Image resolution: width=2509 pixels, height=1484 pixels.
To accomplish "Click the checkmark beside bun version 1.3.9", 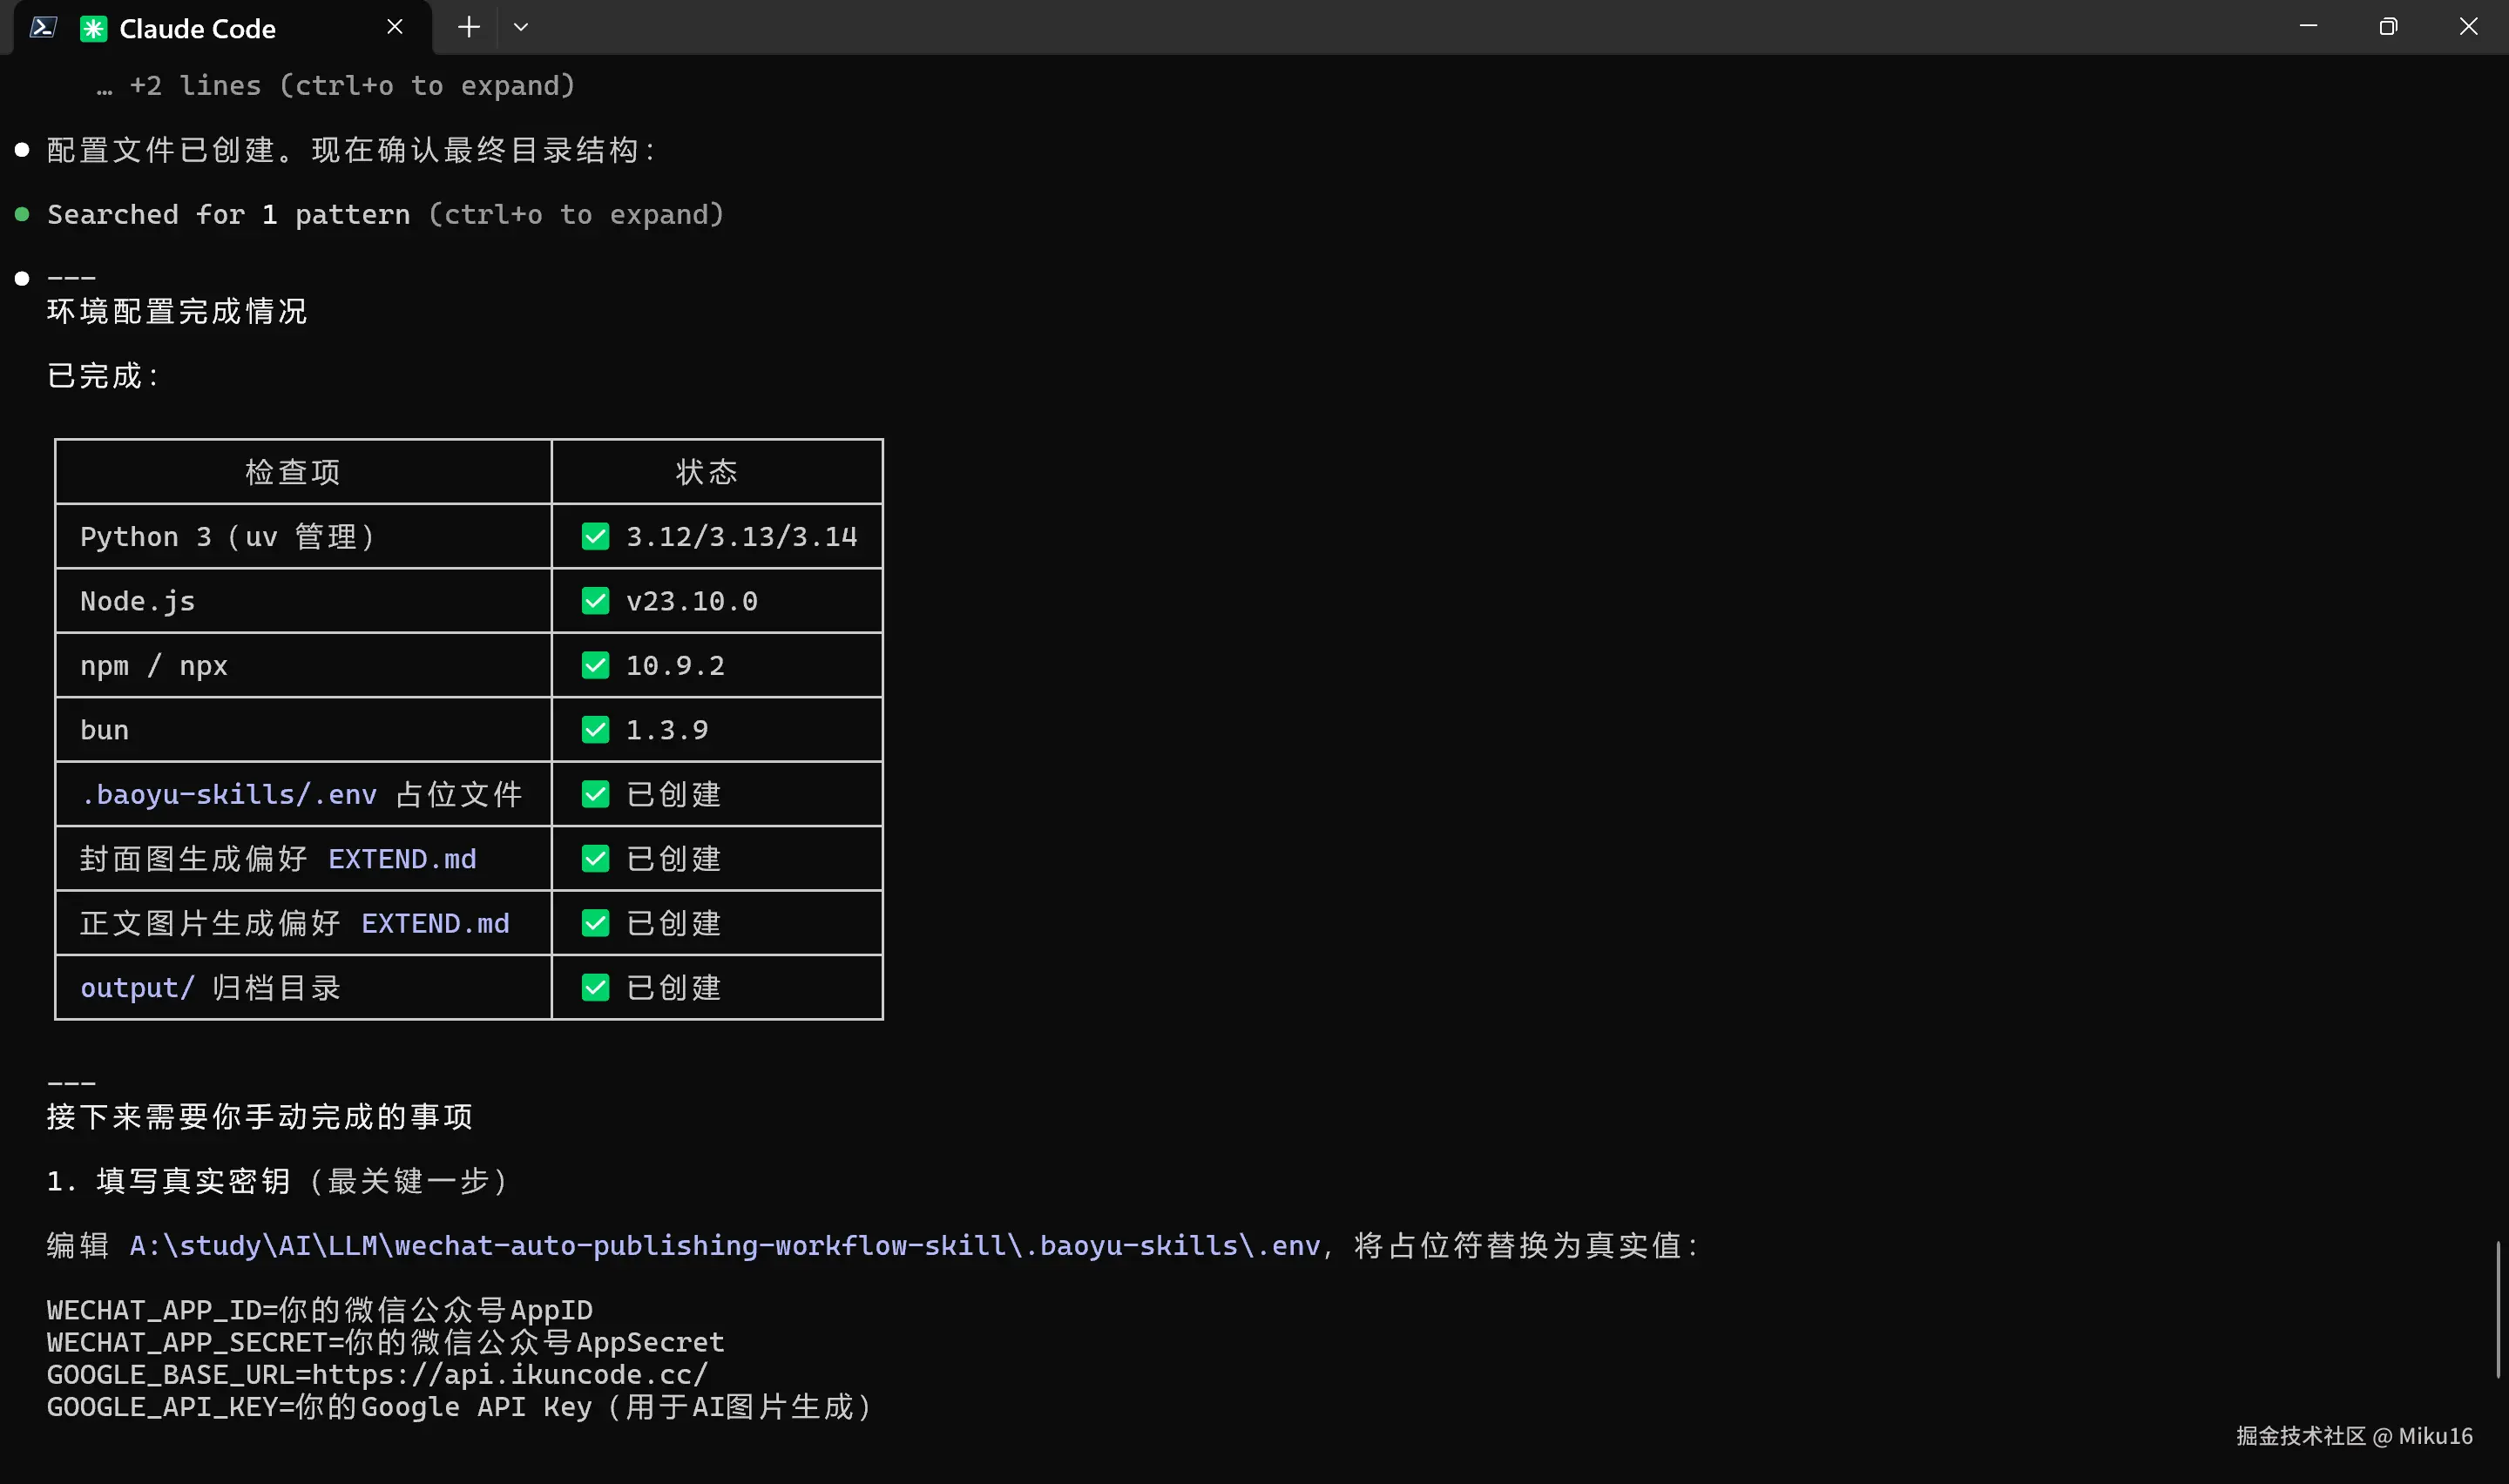I will 595,730.
